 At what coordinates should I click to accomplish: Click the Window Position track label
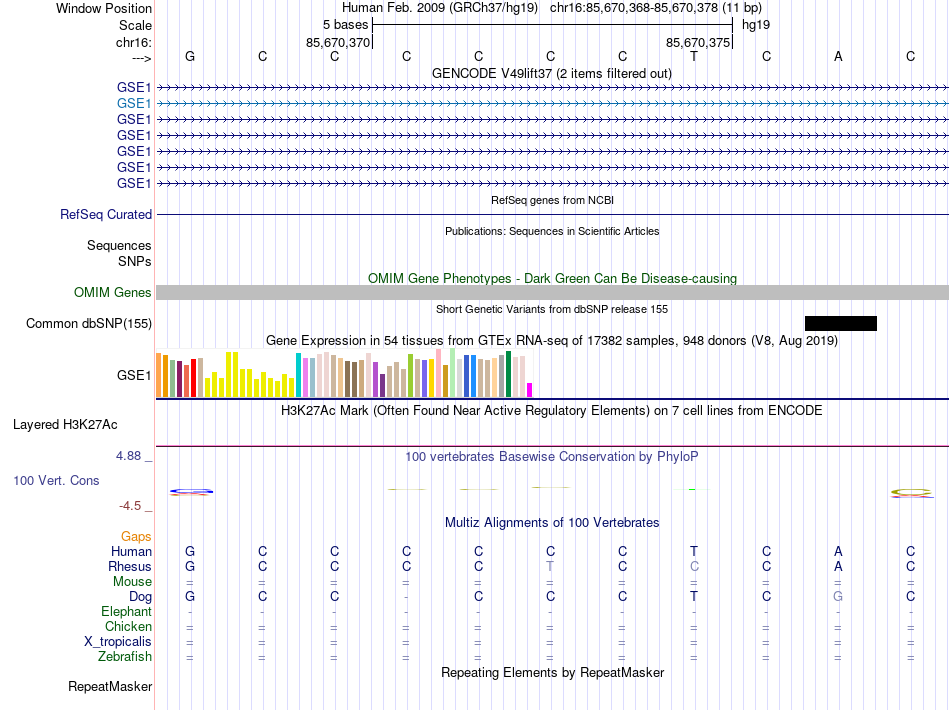pos(104,8)
